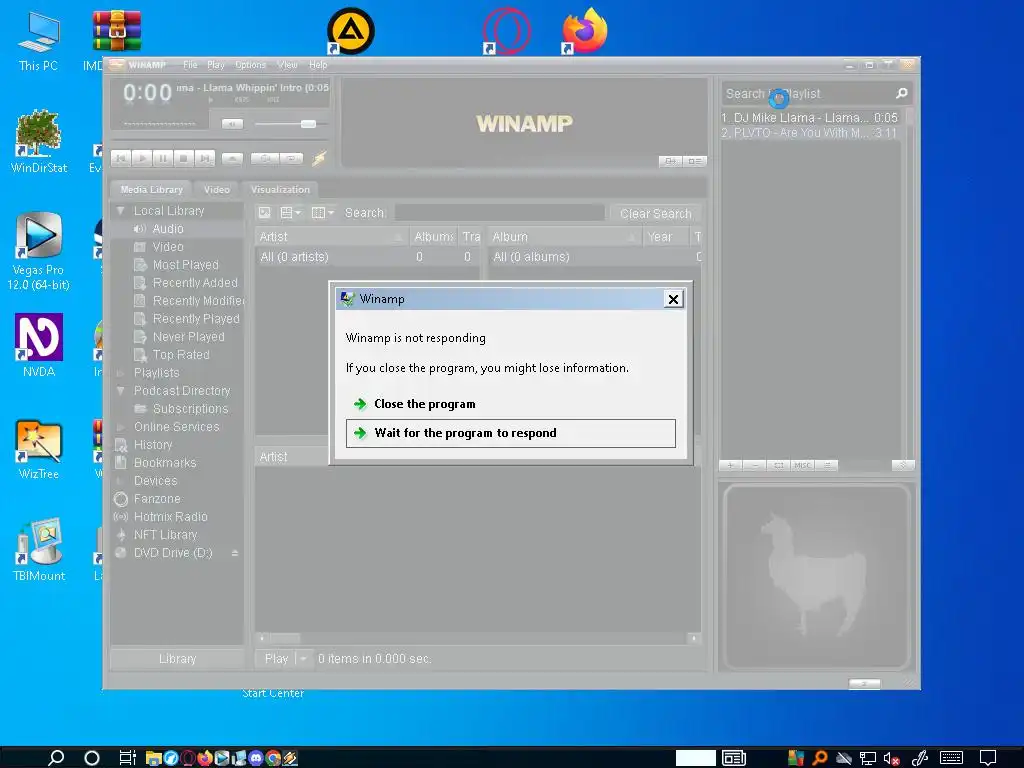The image size is (1024, 768).
Task: Toggle the mute speaker button
Action: click(x=232, y=123)
